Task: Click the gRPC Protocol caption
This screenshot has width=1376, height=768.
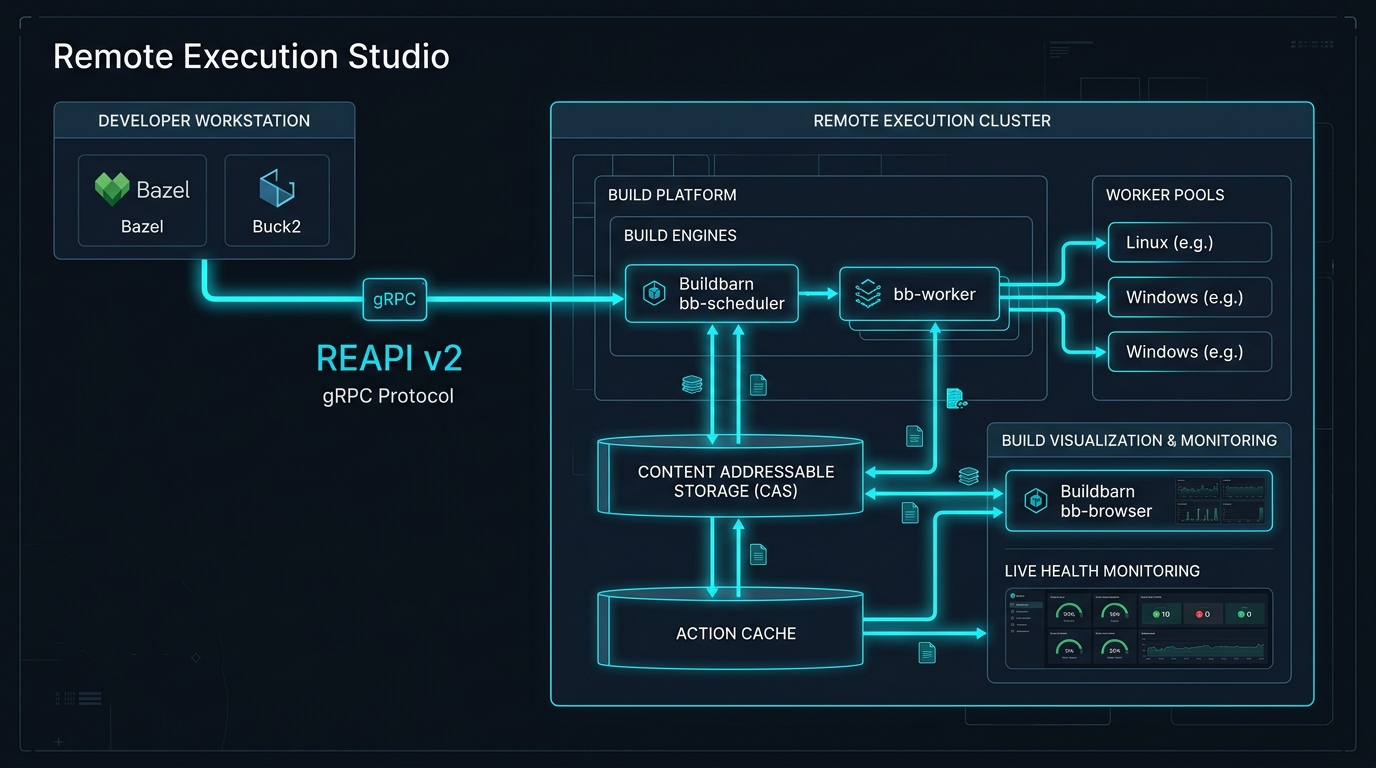Action: (x=388, y=396)
